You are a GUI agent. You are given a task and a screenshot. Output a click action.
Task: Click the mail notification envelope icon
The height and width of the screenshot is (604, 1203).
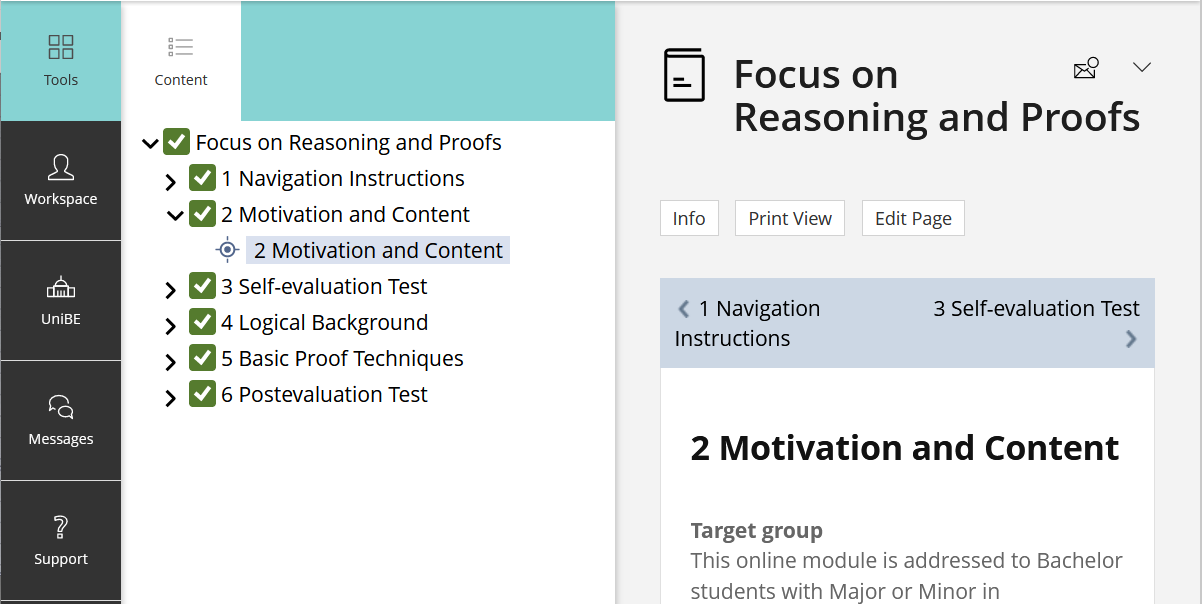1085,69
